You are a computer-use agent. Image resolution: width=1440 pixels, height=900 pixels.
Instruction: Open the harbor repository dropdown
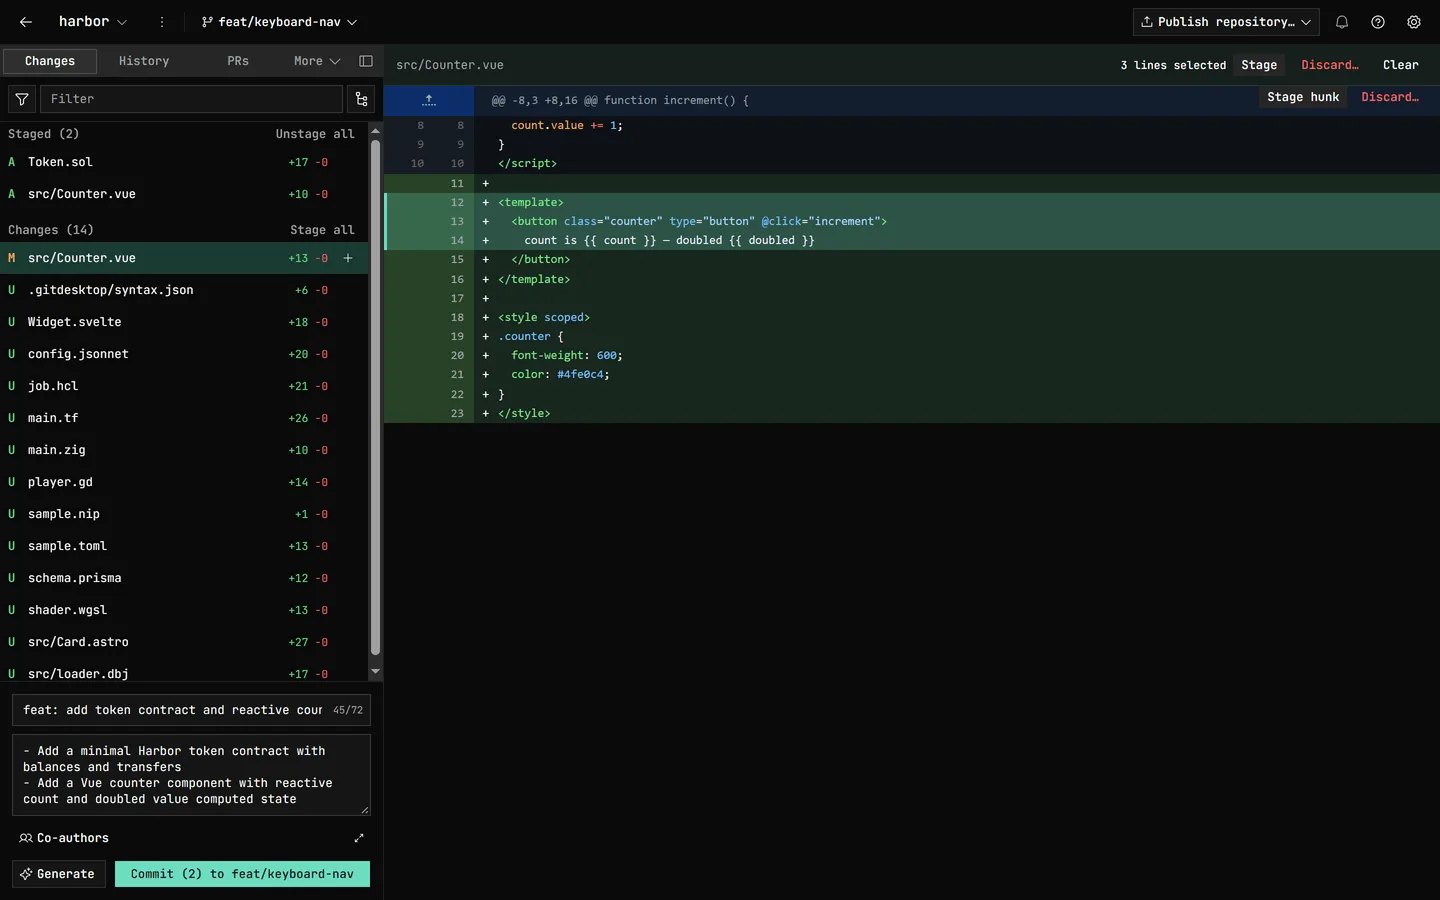tap(92, 22)
